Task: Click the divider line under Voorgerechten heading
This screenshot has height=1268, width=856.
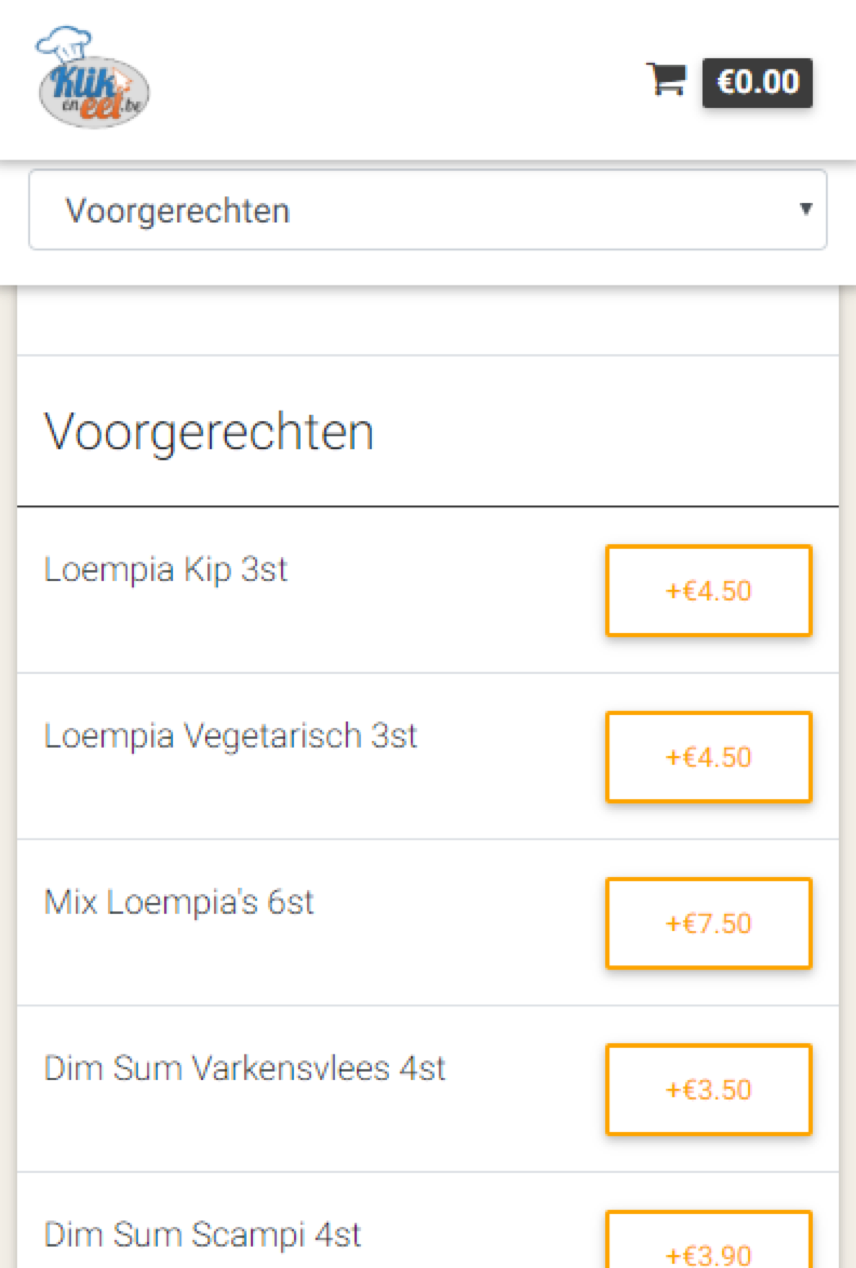Action: 427,507
